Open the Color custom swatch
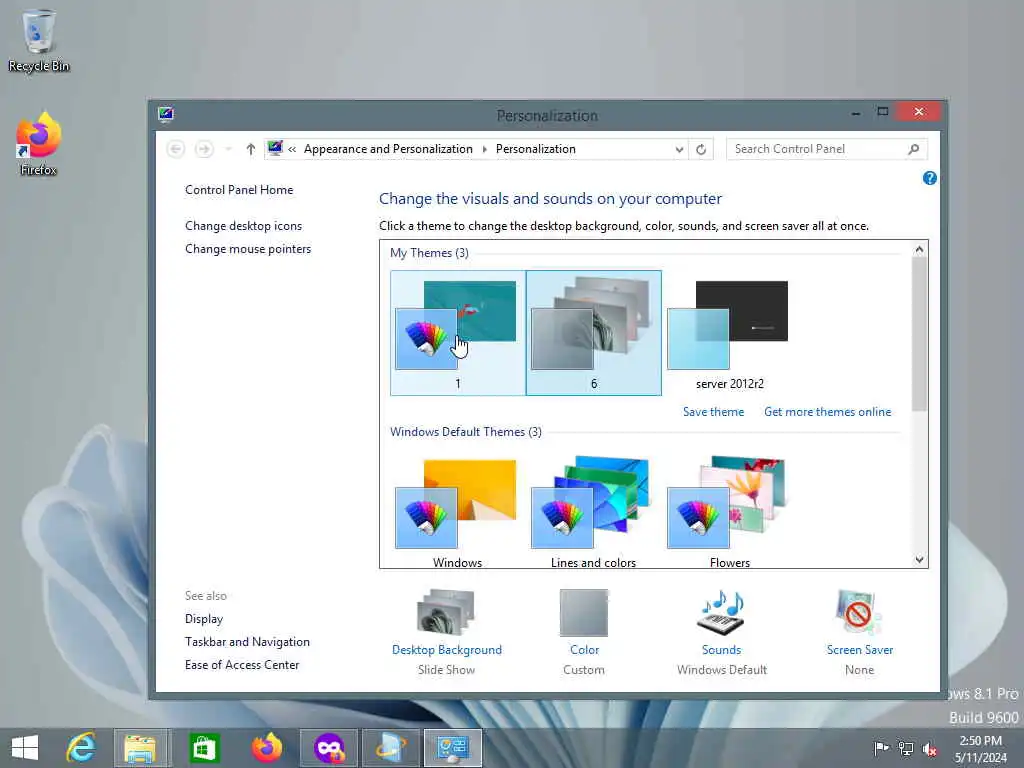Screen dimensions: 1024x768 point(584,613)
